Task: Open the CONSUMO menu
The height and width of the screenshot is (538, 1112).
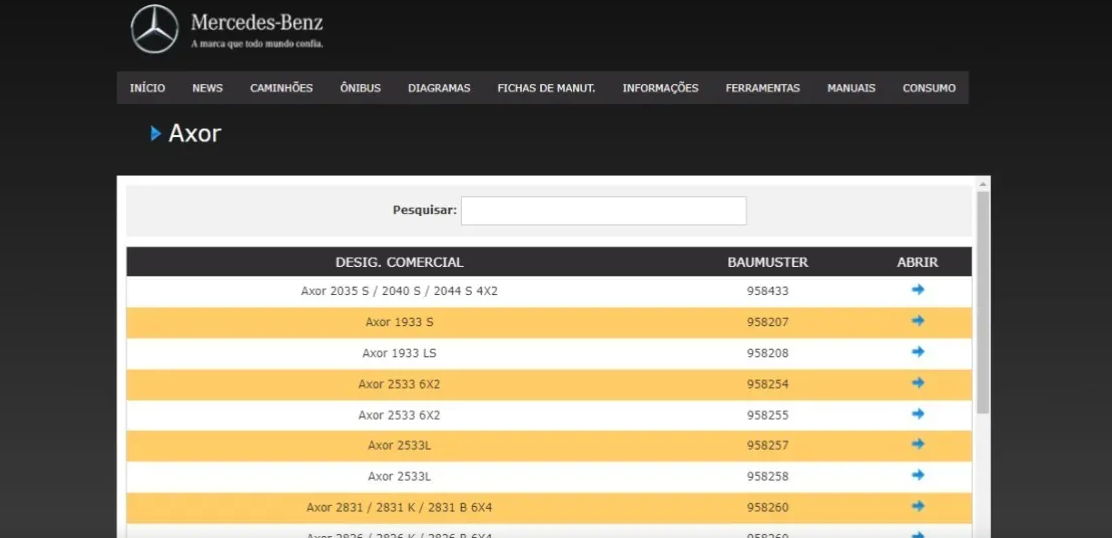Action: click(x=929, y=89)
